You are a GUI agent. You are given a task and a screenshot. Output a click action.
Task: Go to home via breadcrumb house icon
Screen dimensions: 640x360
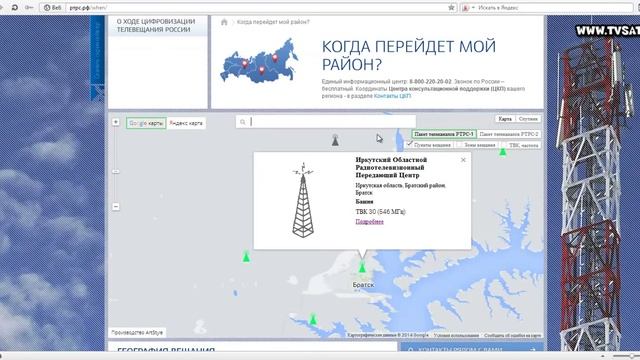tap(224, 22)
